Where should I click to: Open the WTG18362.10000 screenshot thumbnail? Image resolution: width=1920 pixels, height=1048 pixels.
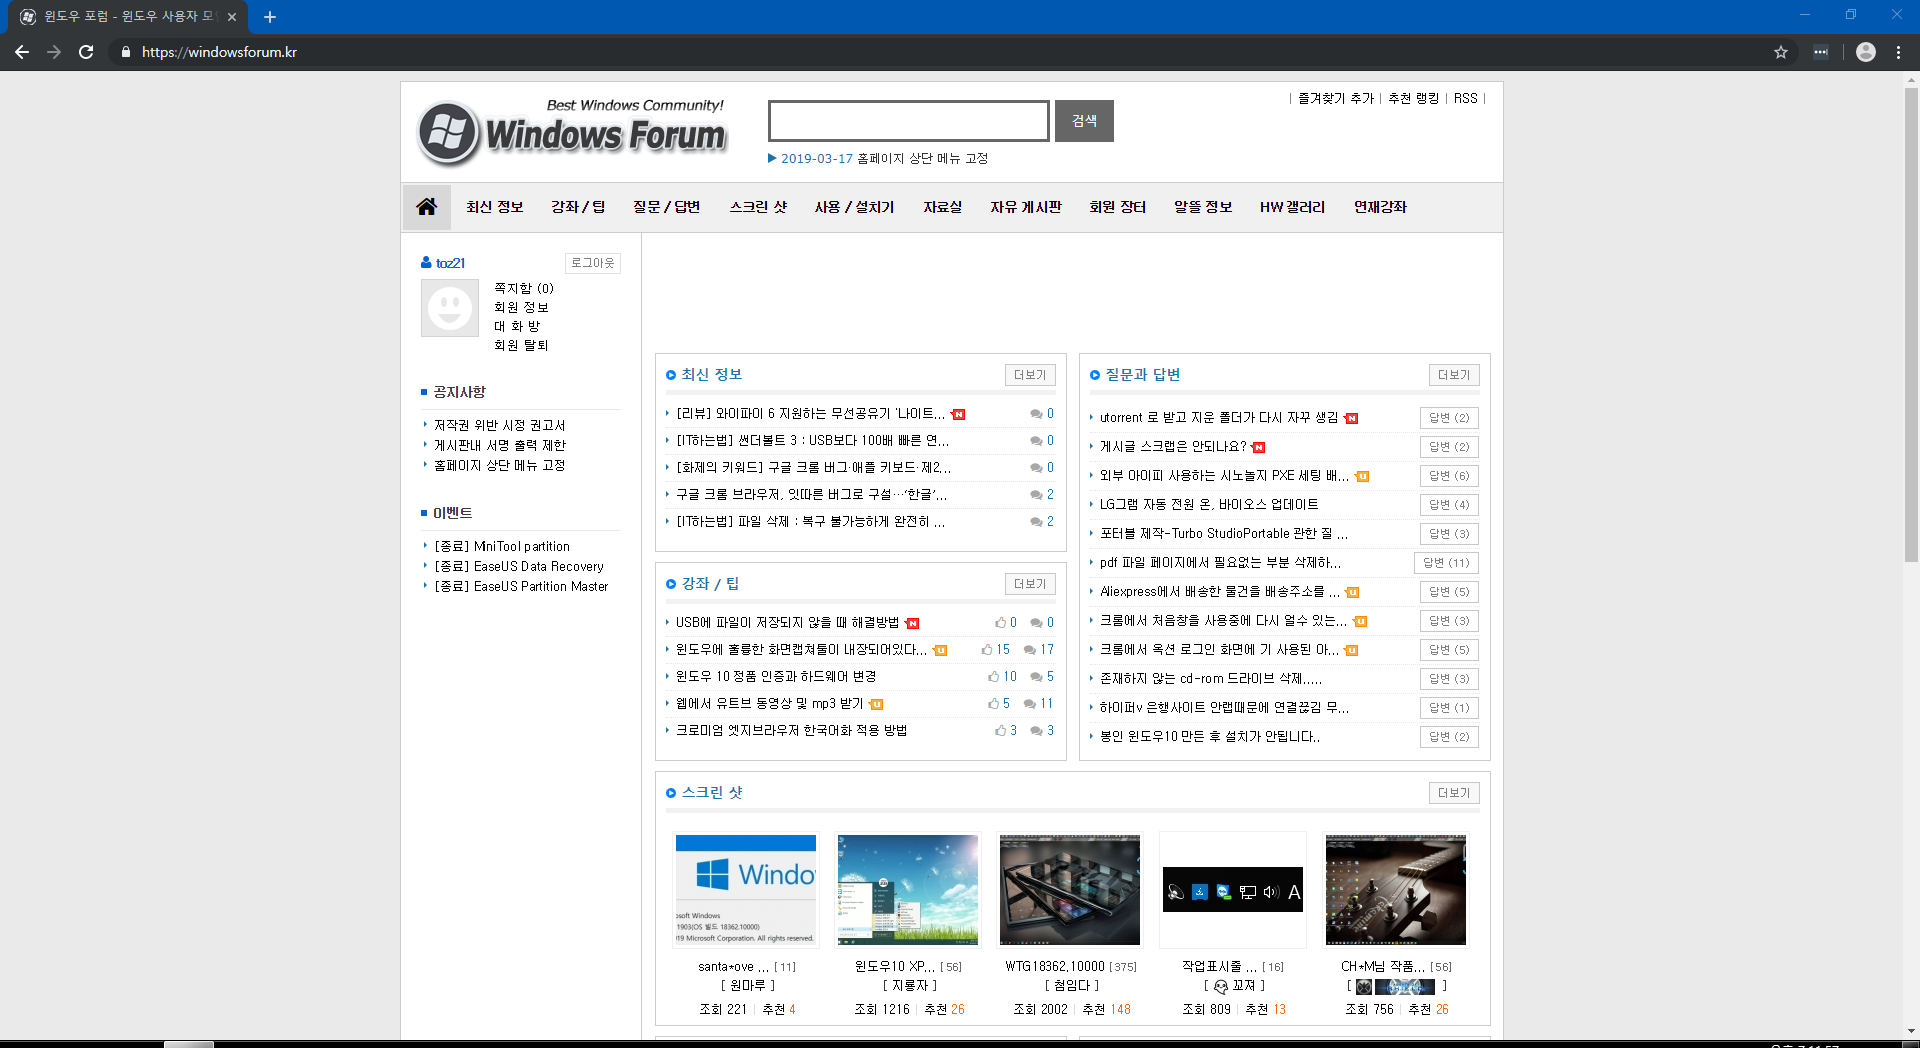pos(1070,890)
